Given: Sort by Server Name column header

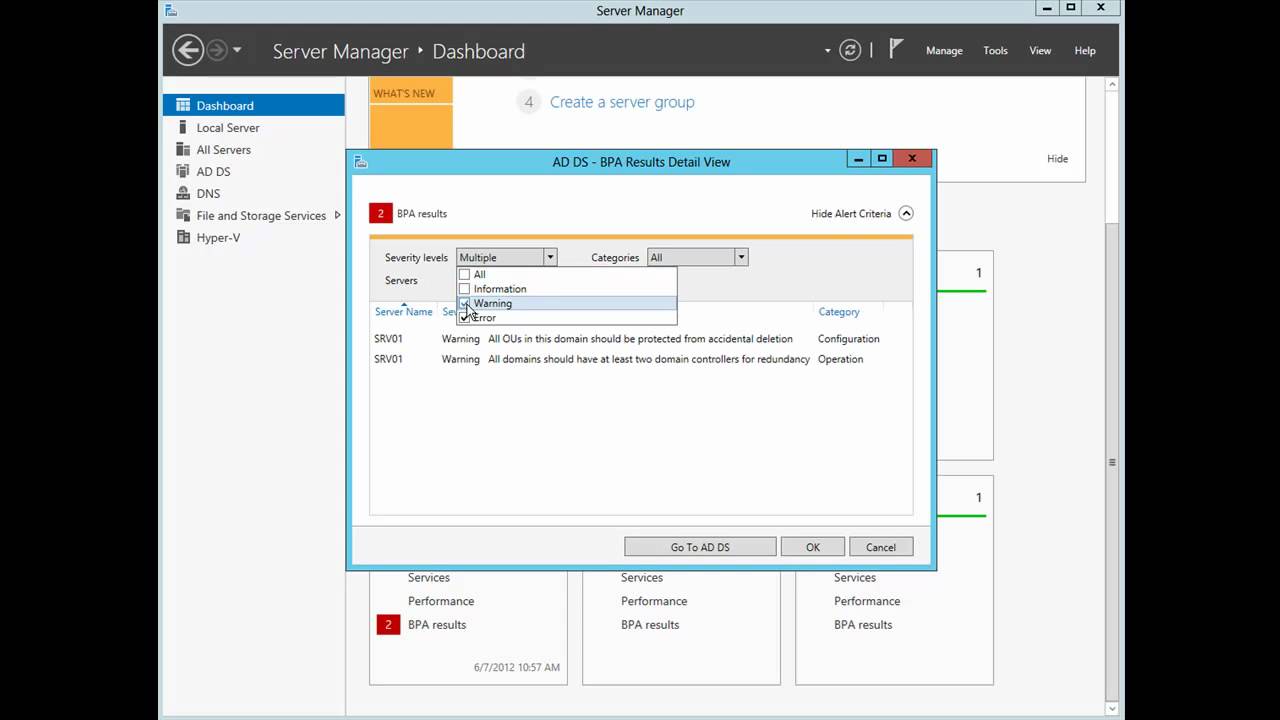Looking at the screenshot, I should point(404,312).
